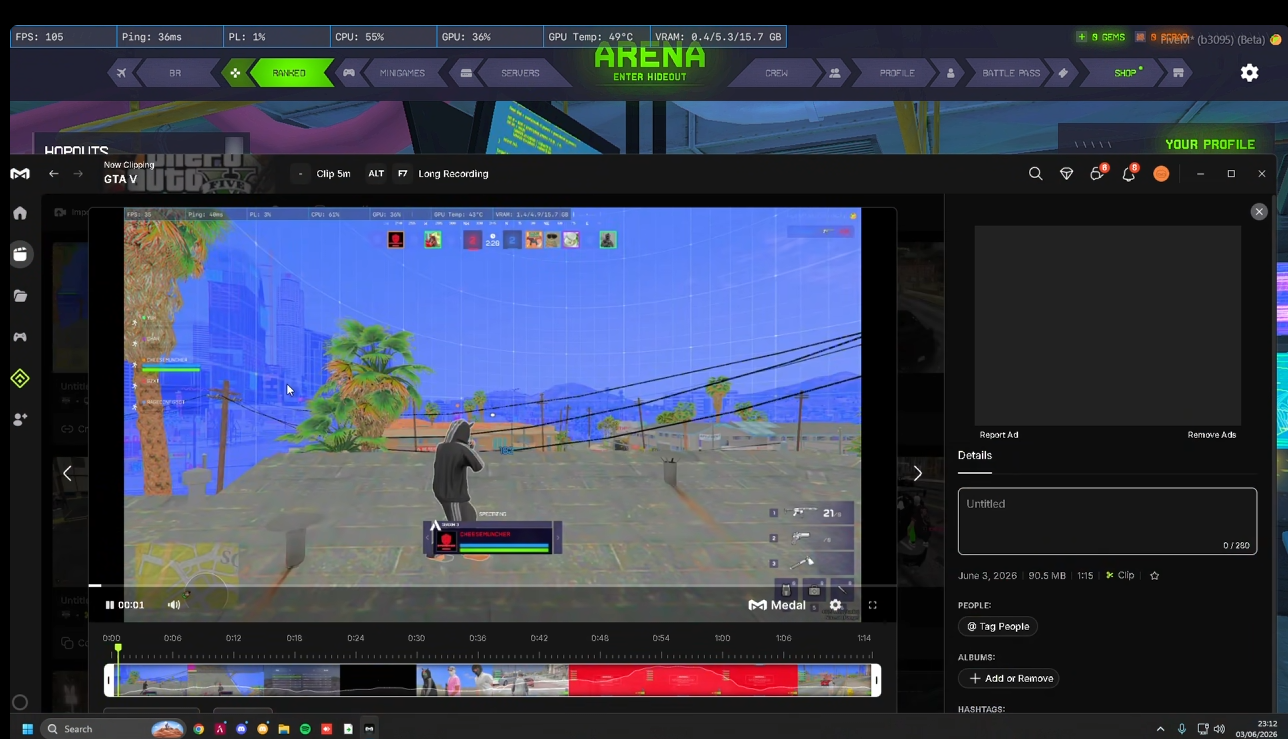The width and height of the screenshot is (1288, 739).
Task: Mute the clip with the speaker icon
Action: (174, 605)
